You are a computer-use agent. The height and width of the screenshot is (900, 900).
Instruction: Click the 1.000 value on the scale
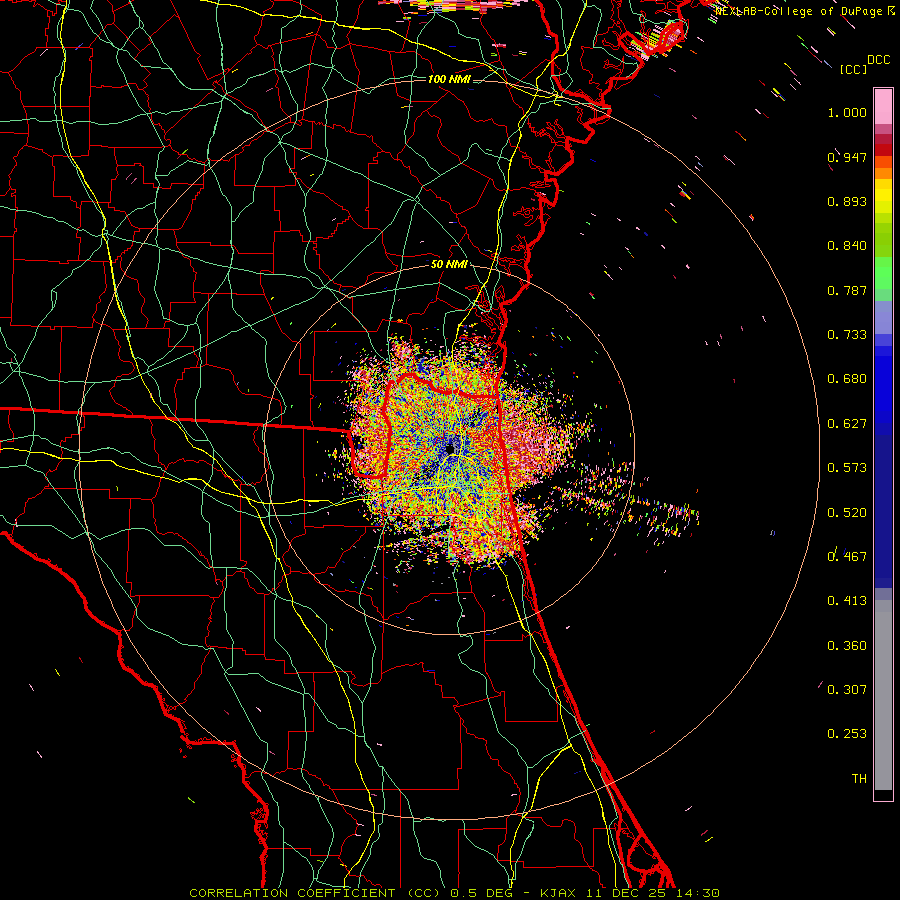tap(847, 112)
